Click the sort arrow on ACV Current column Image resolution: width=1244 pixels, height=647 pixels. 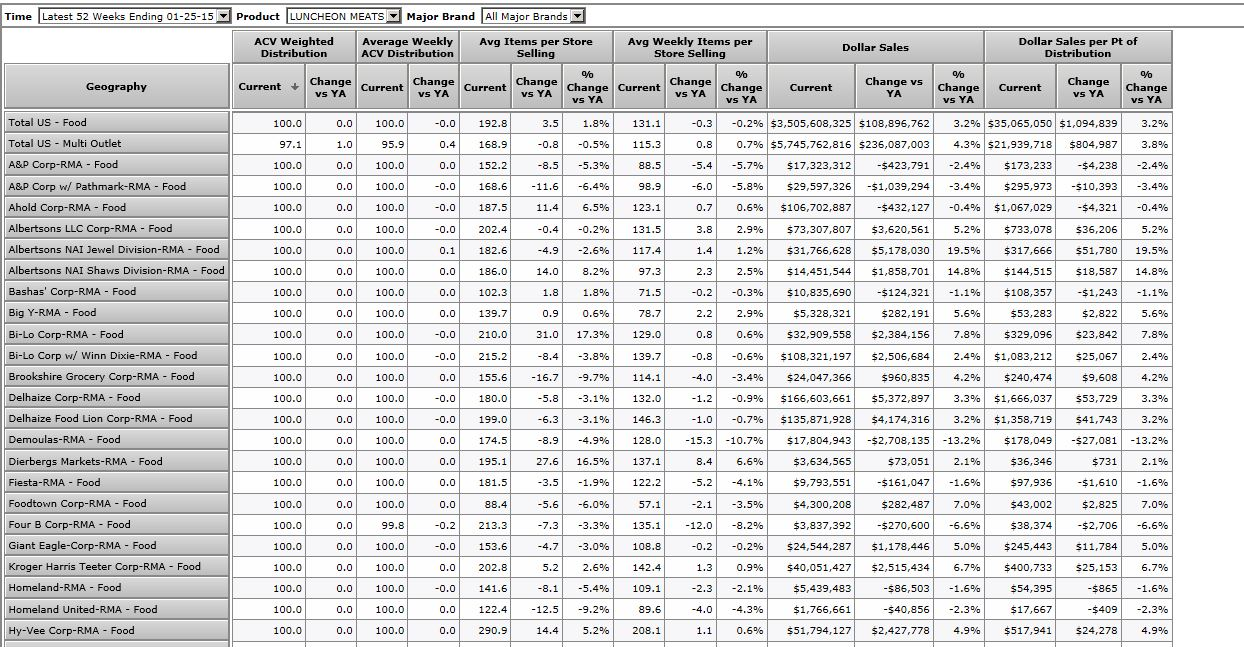pos(294,87)
